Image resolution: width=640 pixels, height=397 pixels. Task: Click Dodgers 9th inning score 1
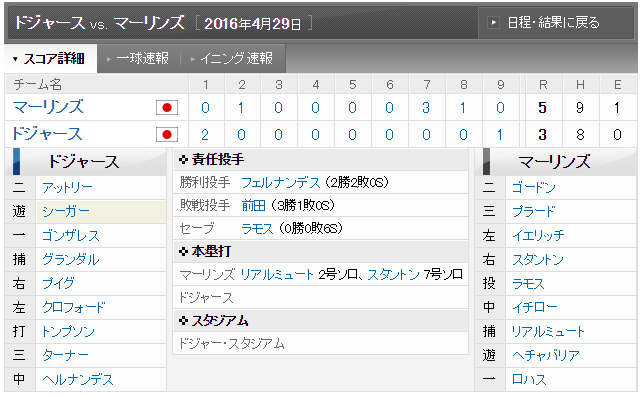click(500, 135)
